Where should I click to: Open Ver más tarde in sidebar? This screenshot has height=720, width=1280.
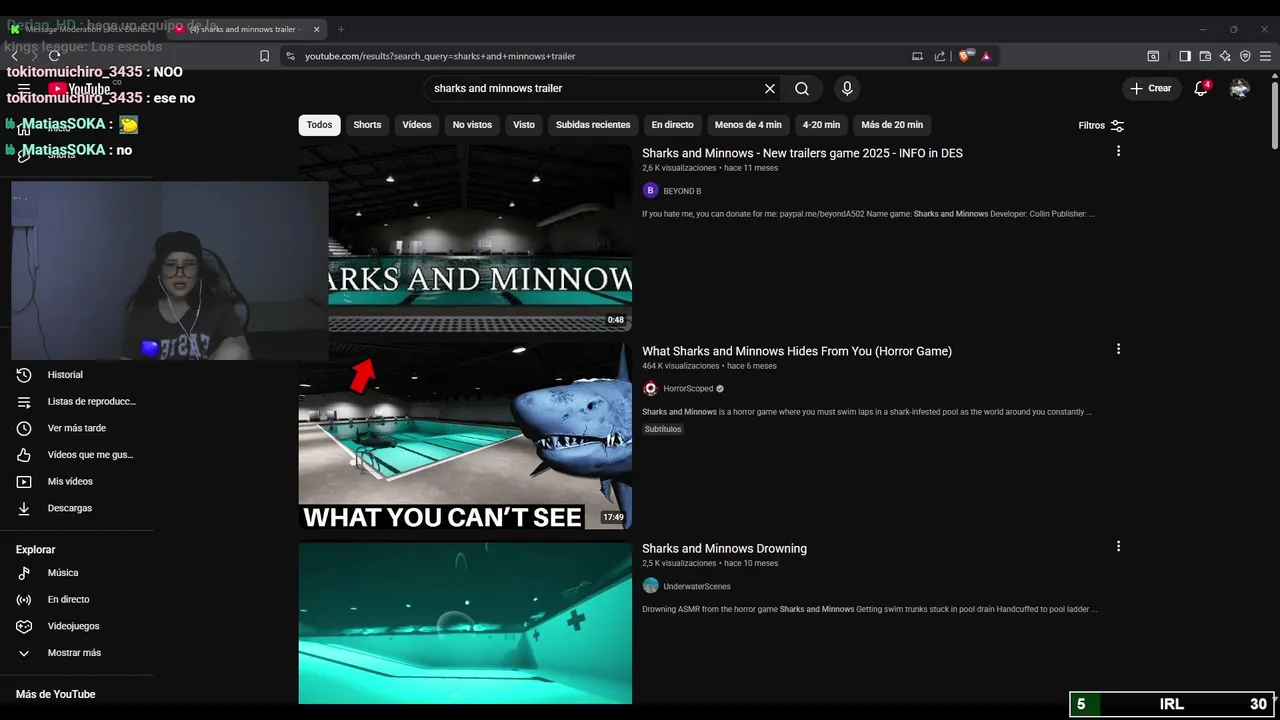pos(76,428)
